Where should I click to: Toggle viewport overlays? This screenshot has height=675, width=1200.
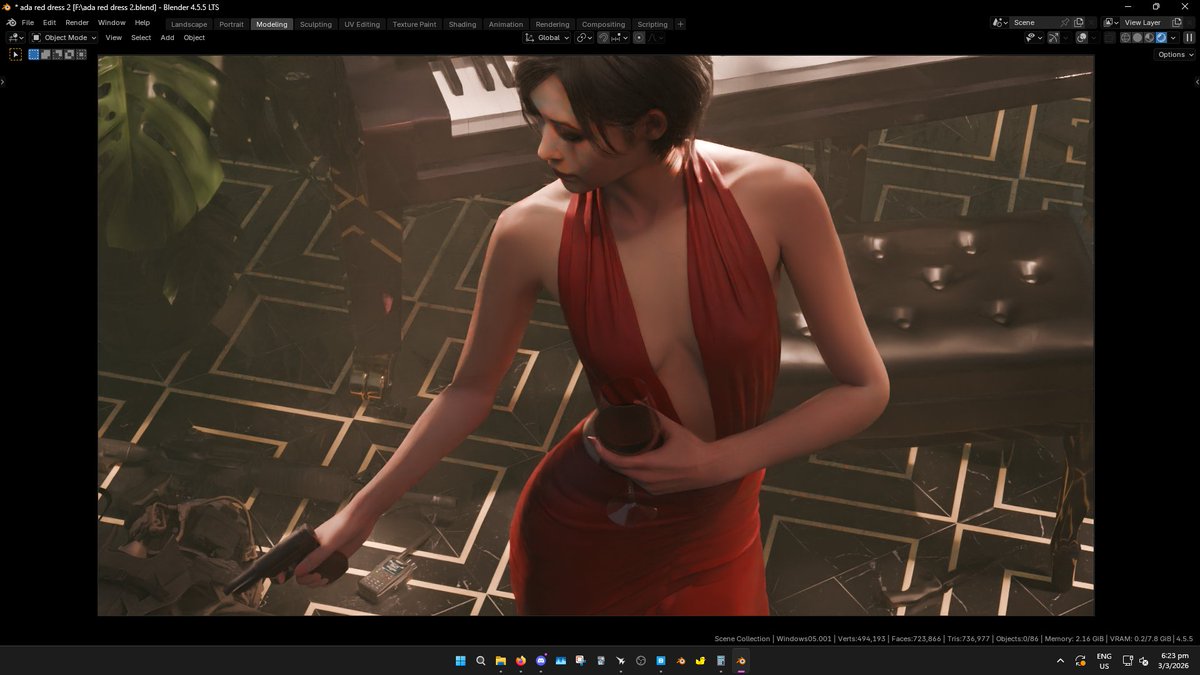click(x=1082, y=37)
